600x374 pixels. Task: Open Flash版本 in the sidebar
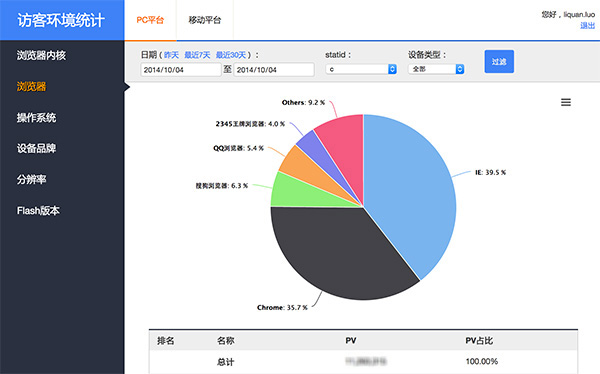tap(38, 211)
